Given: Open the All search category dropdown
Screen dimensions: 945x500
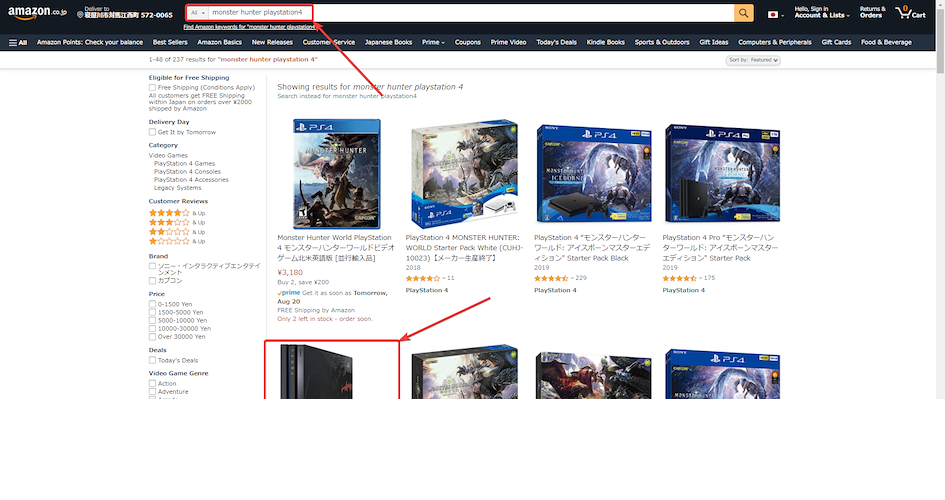Looking at the screenshot, I should click(x=197, y=13).
